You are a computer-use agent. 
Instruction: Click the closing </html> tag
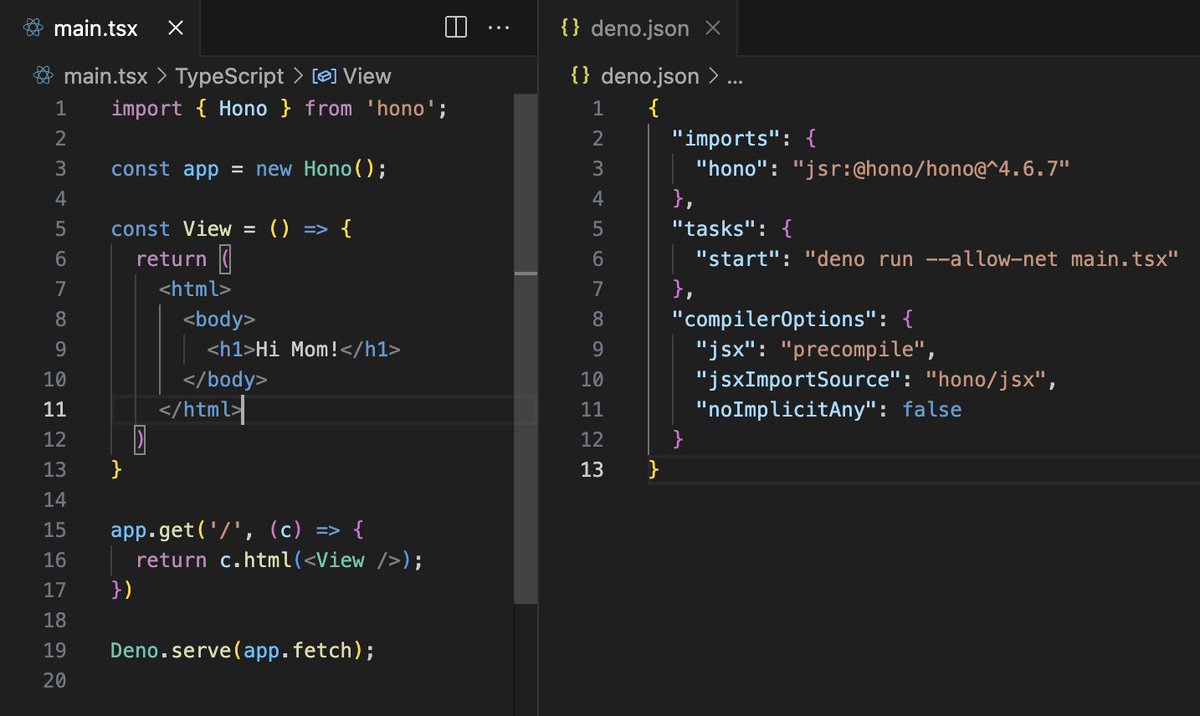201,409
